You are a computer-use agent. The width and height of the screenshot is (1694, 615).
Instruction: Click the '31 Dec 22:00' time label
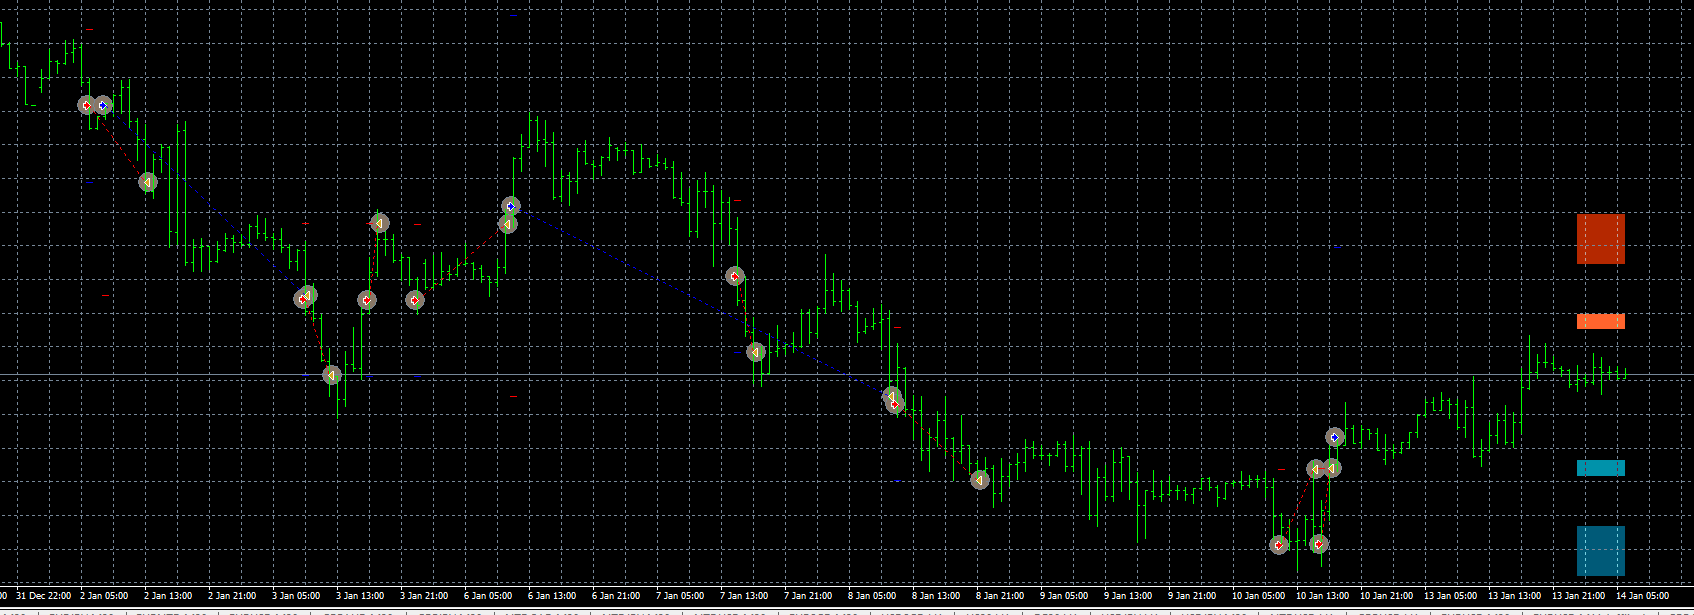click(x=44, y=596)
